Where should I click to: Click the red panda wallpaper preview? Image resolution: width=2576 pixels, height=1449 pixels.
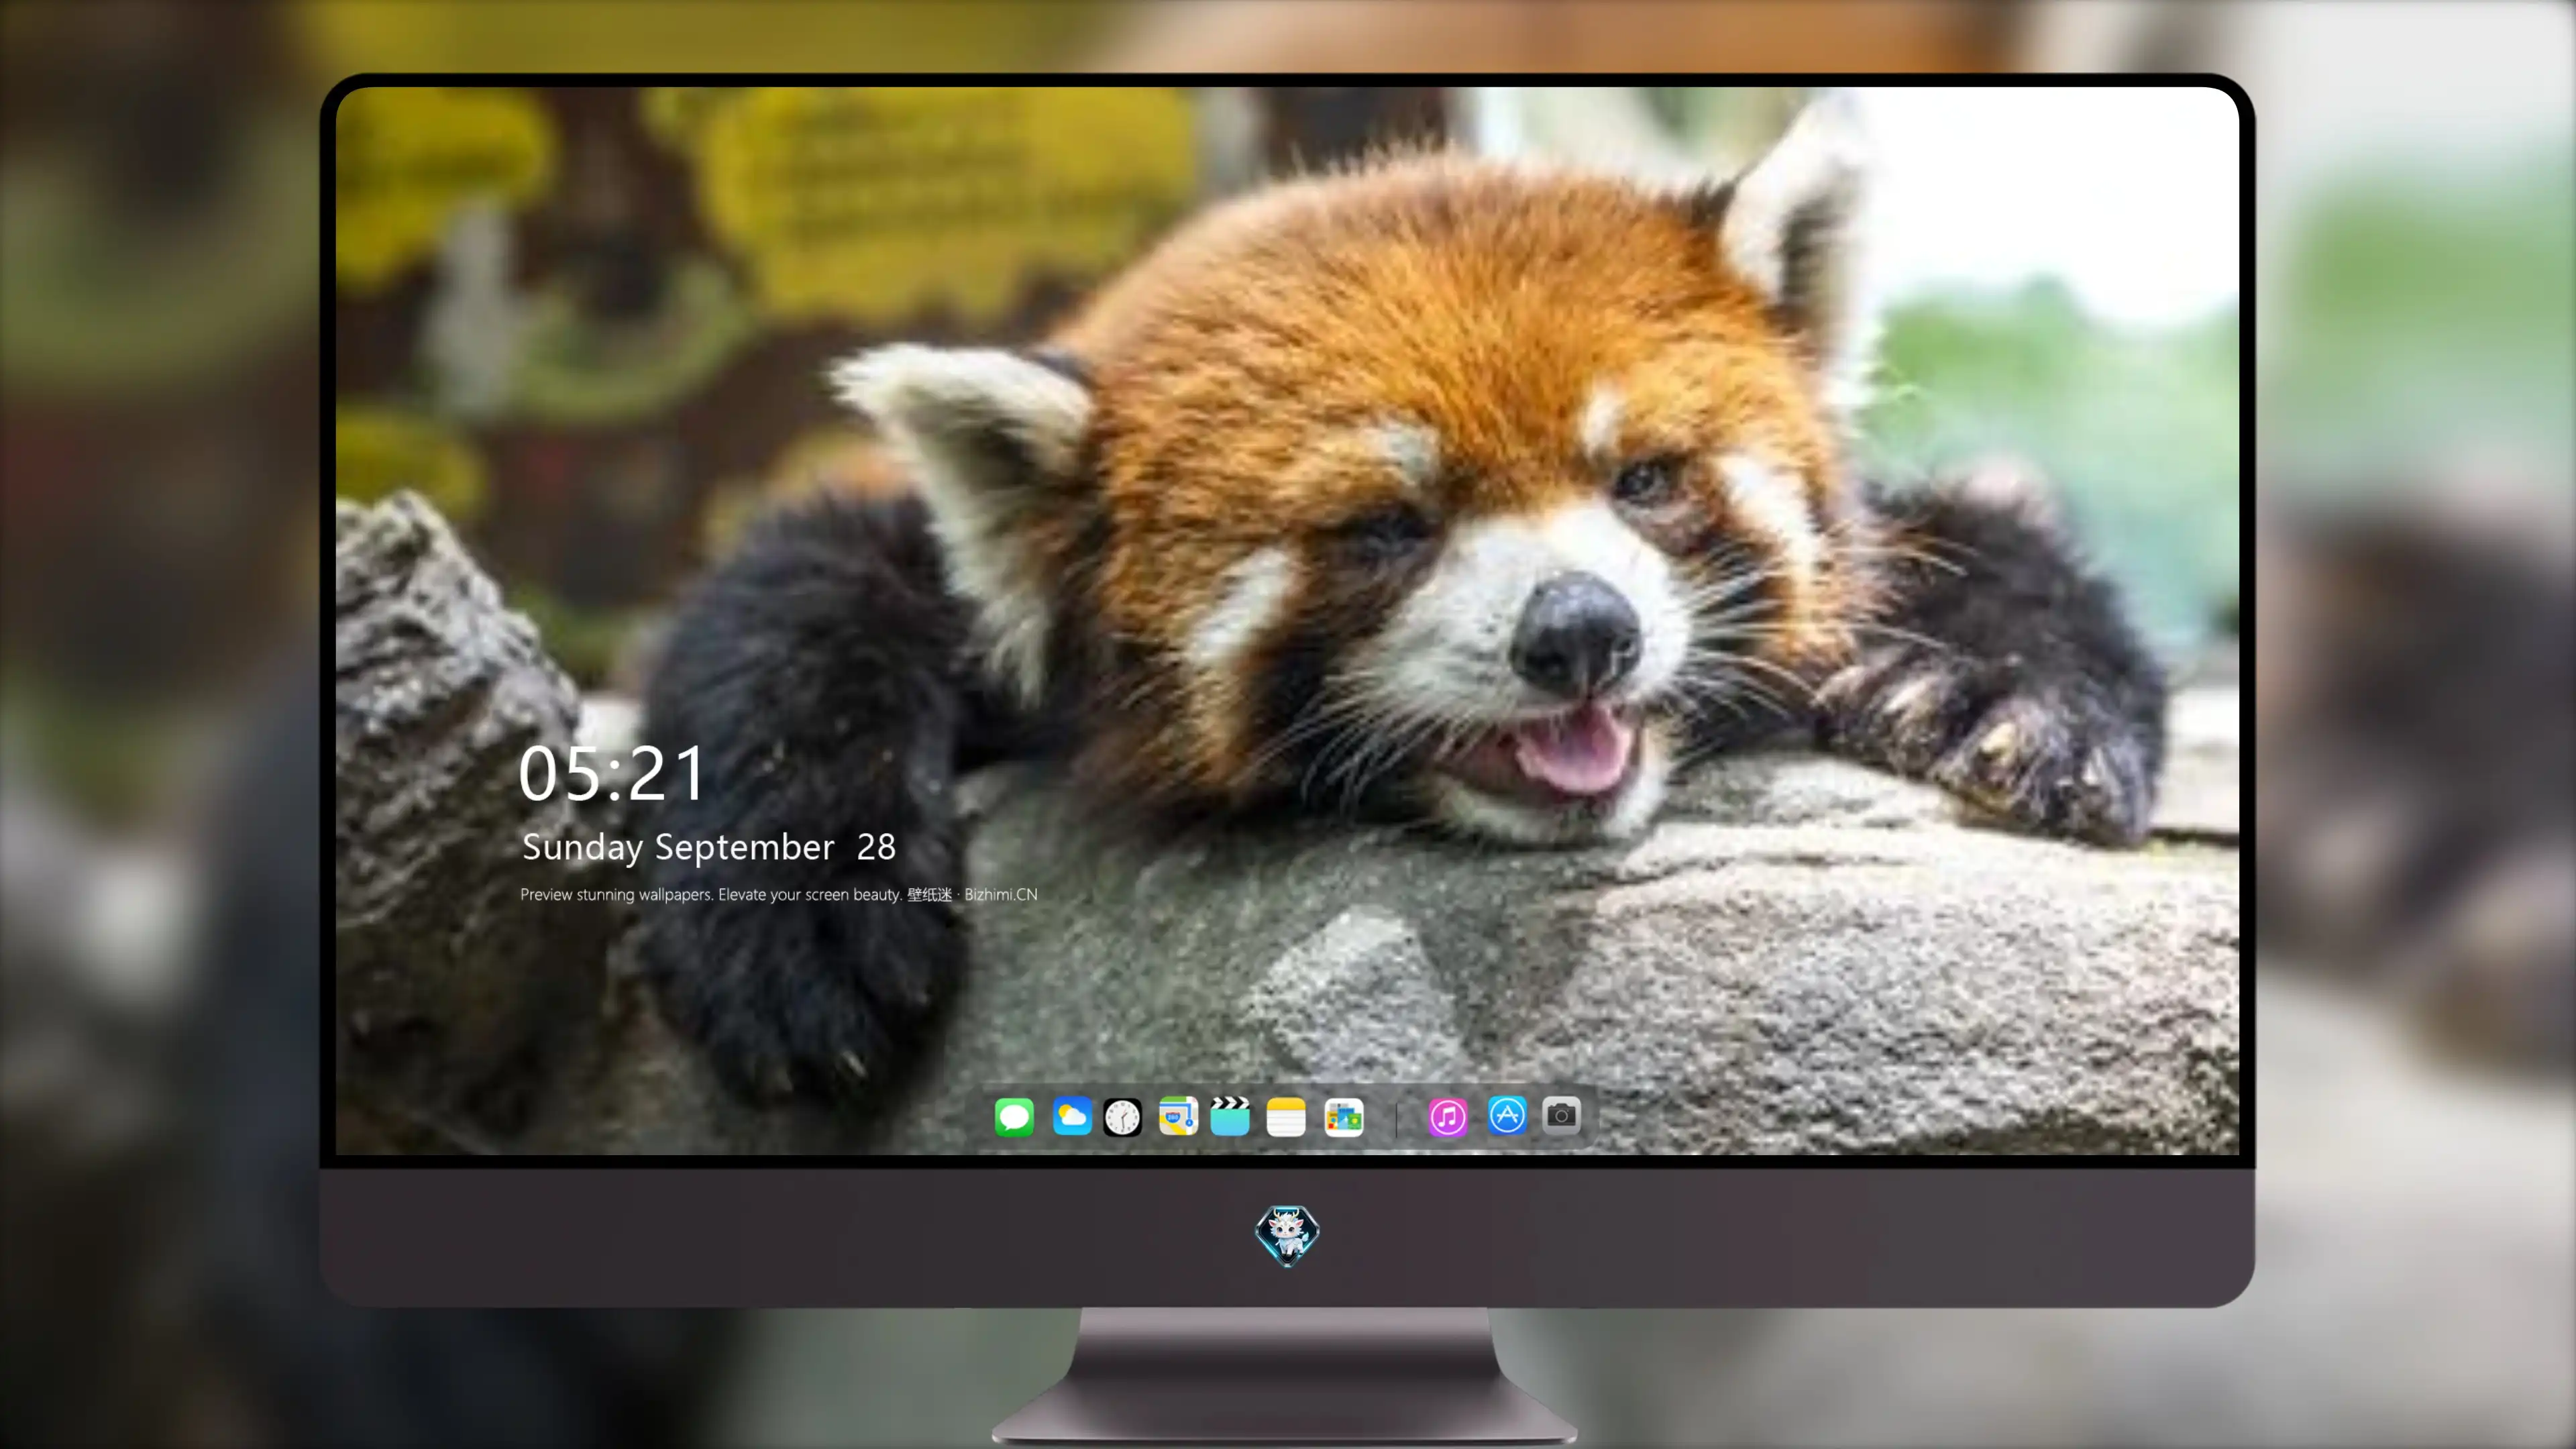pyautogui.click(x=1287, y=620)
